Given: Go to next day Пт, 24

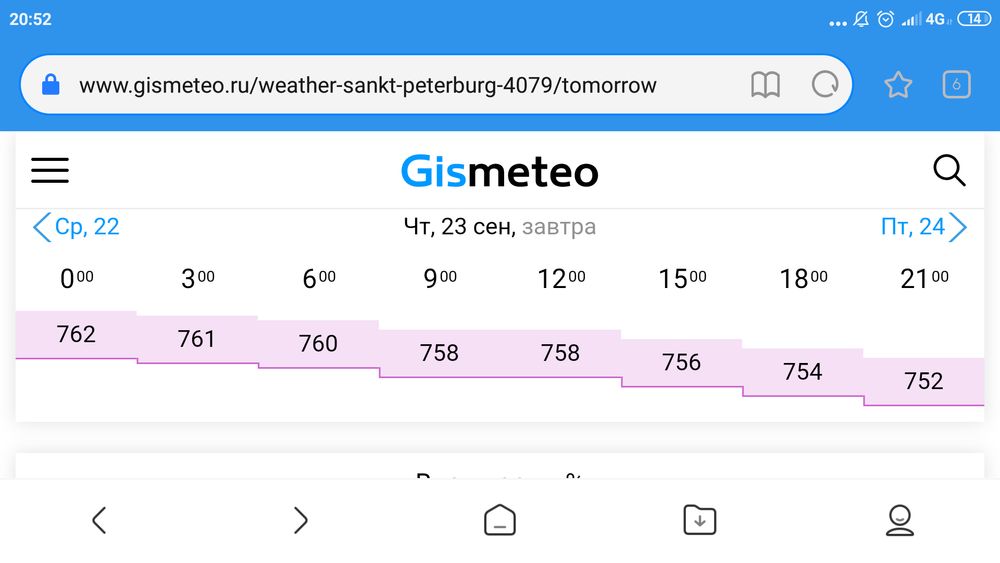Looking at the screenshot, I should click(x=924, y=227).
